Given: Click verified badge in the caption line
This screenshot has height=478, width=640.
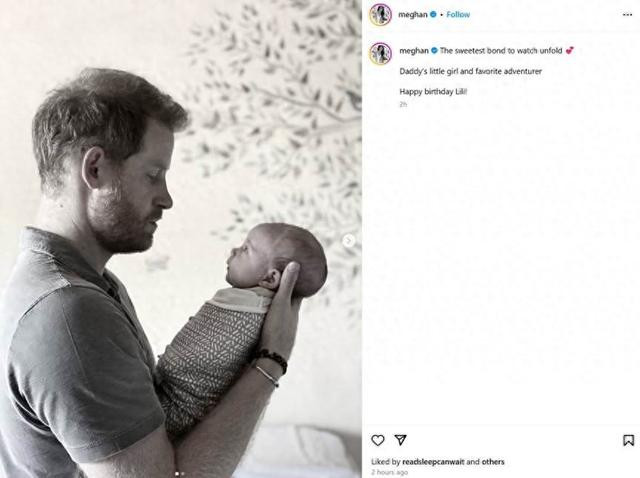Looking at the screenshot, I should (434, 51).
